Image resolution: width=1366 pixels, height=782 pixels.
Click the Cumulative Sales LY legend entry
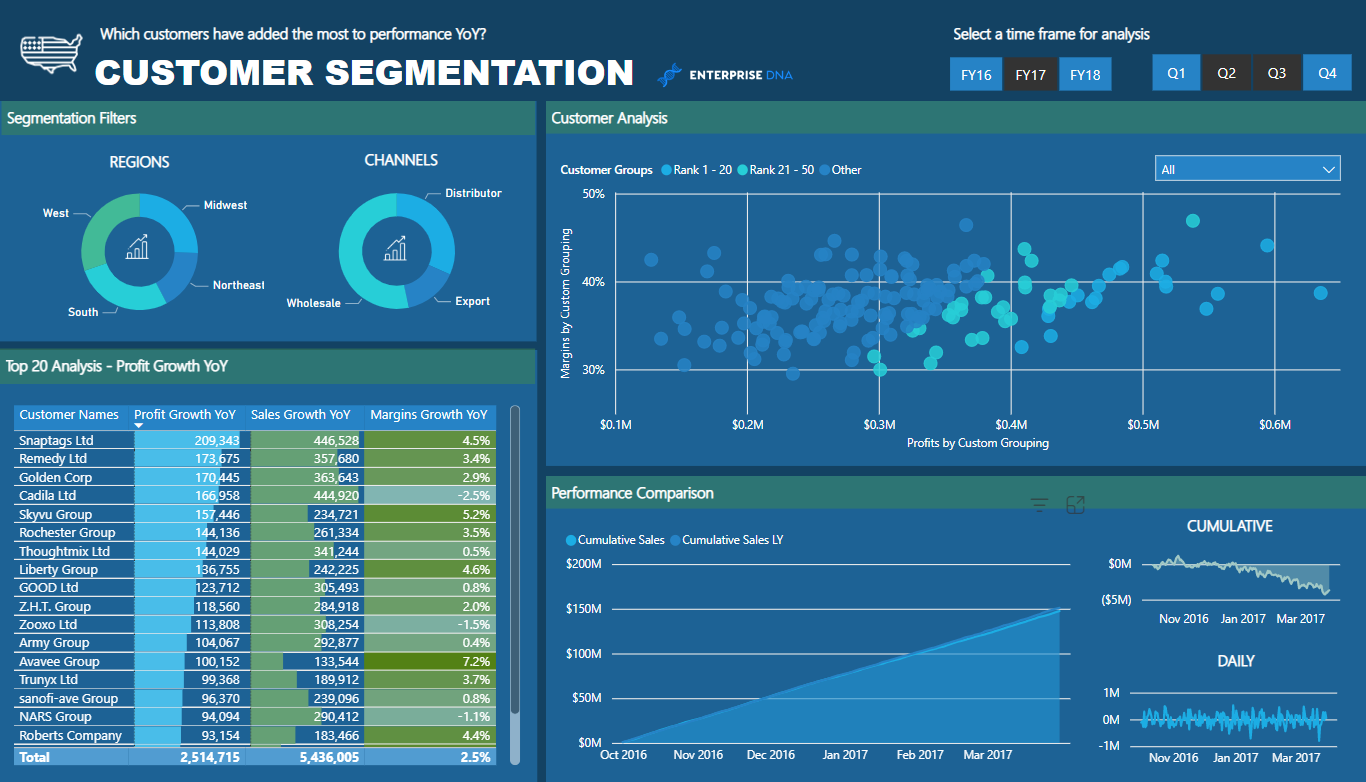[732, 540]
